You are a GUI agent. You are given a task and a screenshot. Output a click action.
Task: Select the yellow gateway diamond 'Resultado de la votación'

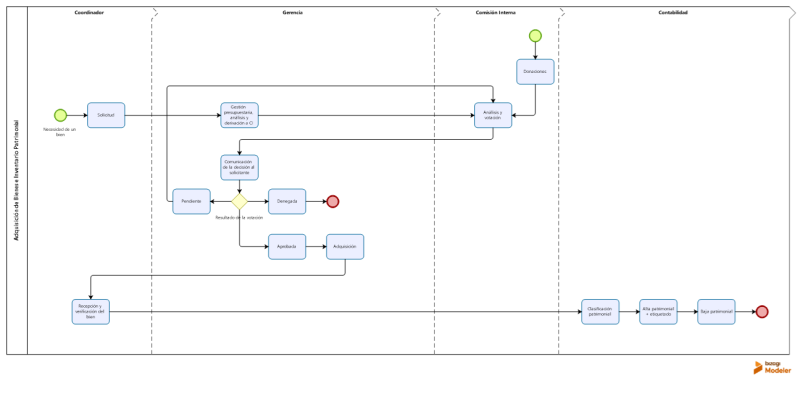[239, 201]
